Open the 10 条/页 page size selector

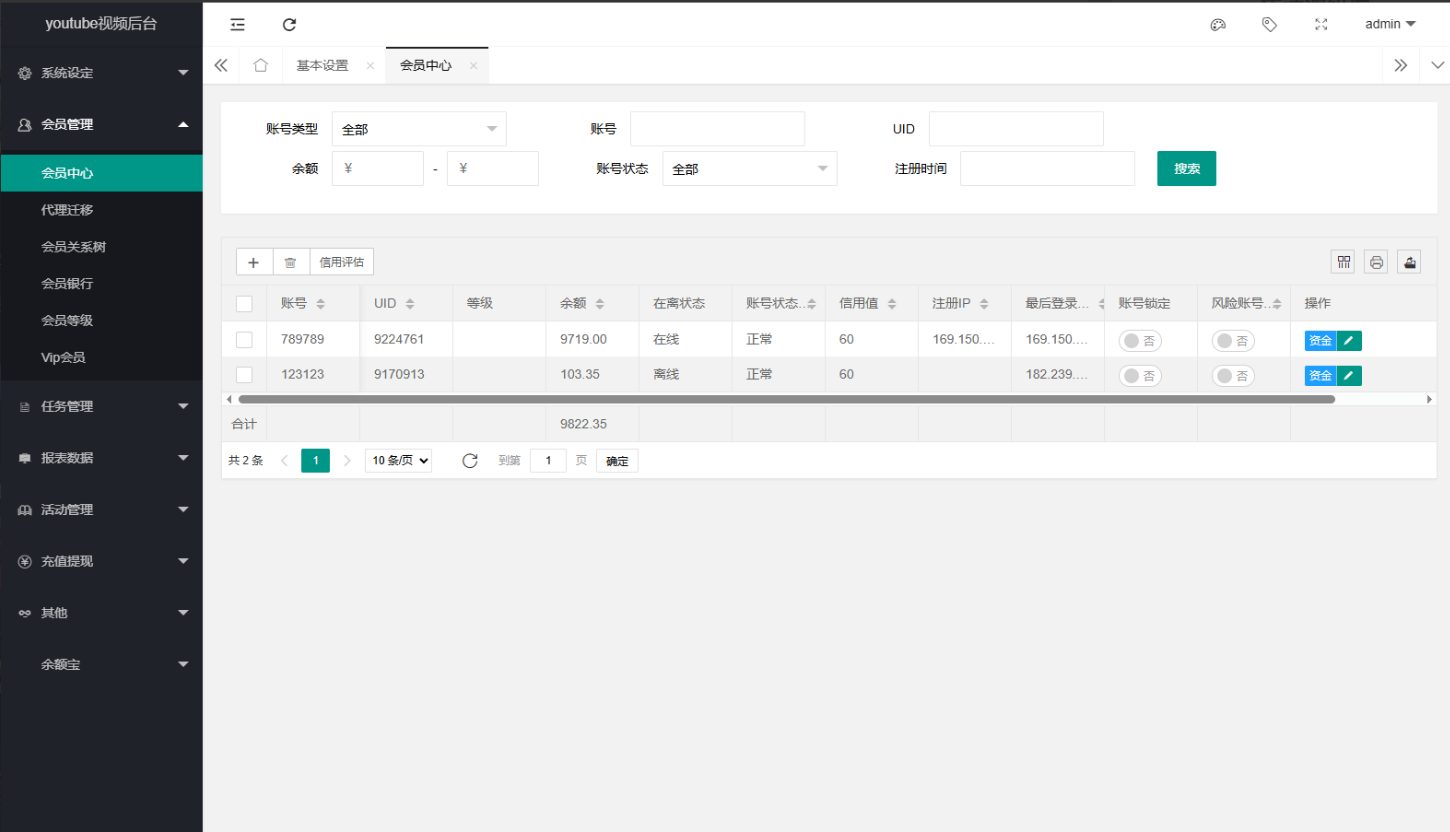(398, 461)
